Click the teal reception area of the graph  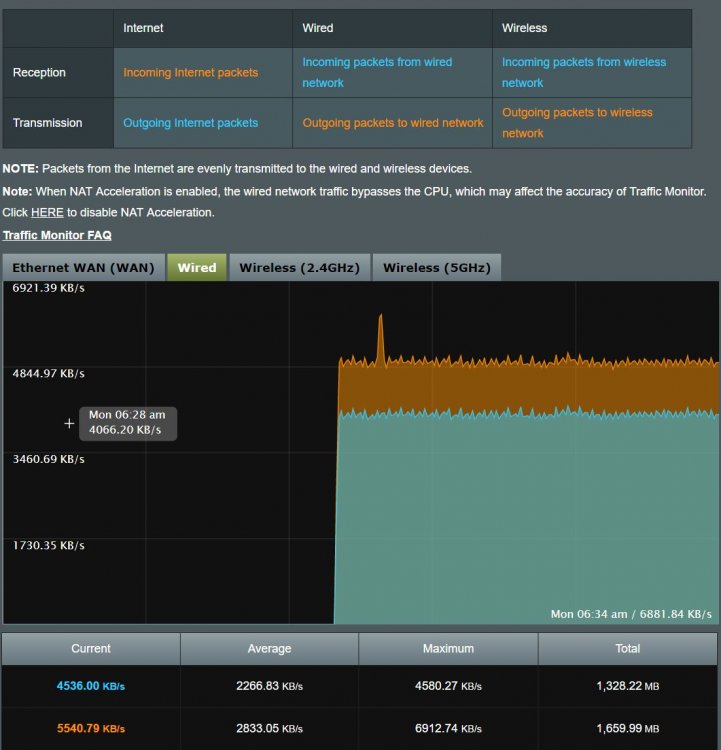(526, 517)
